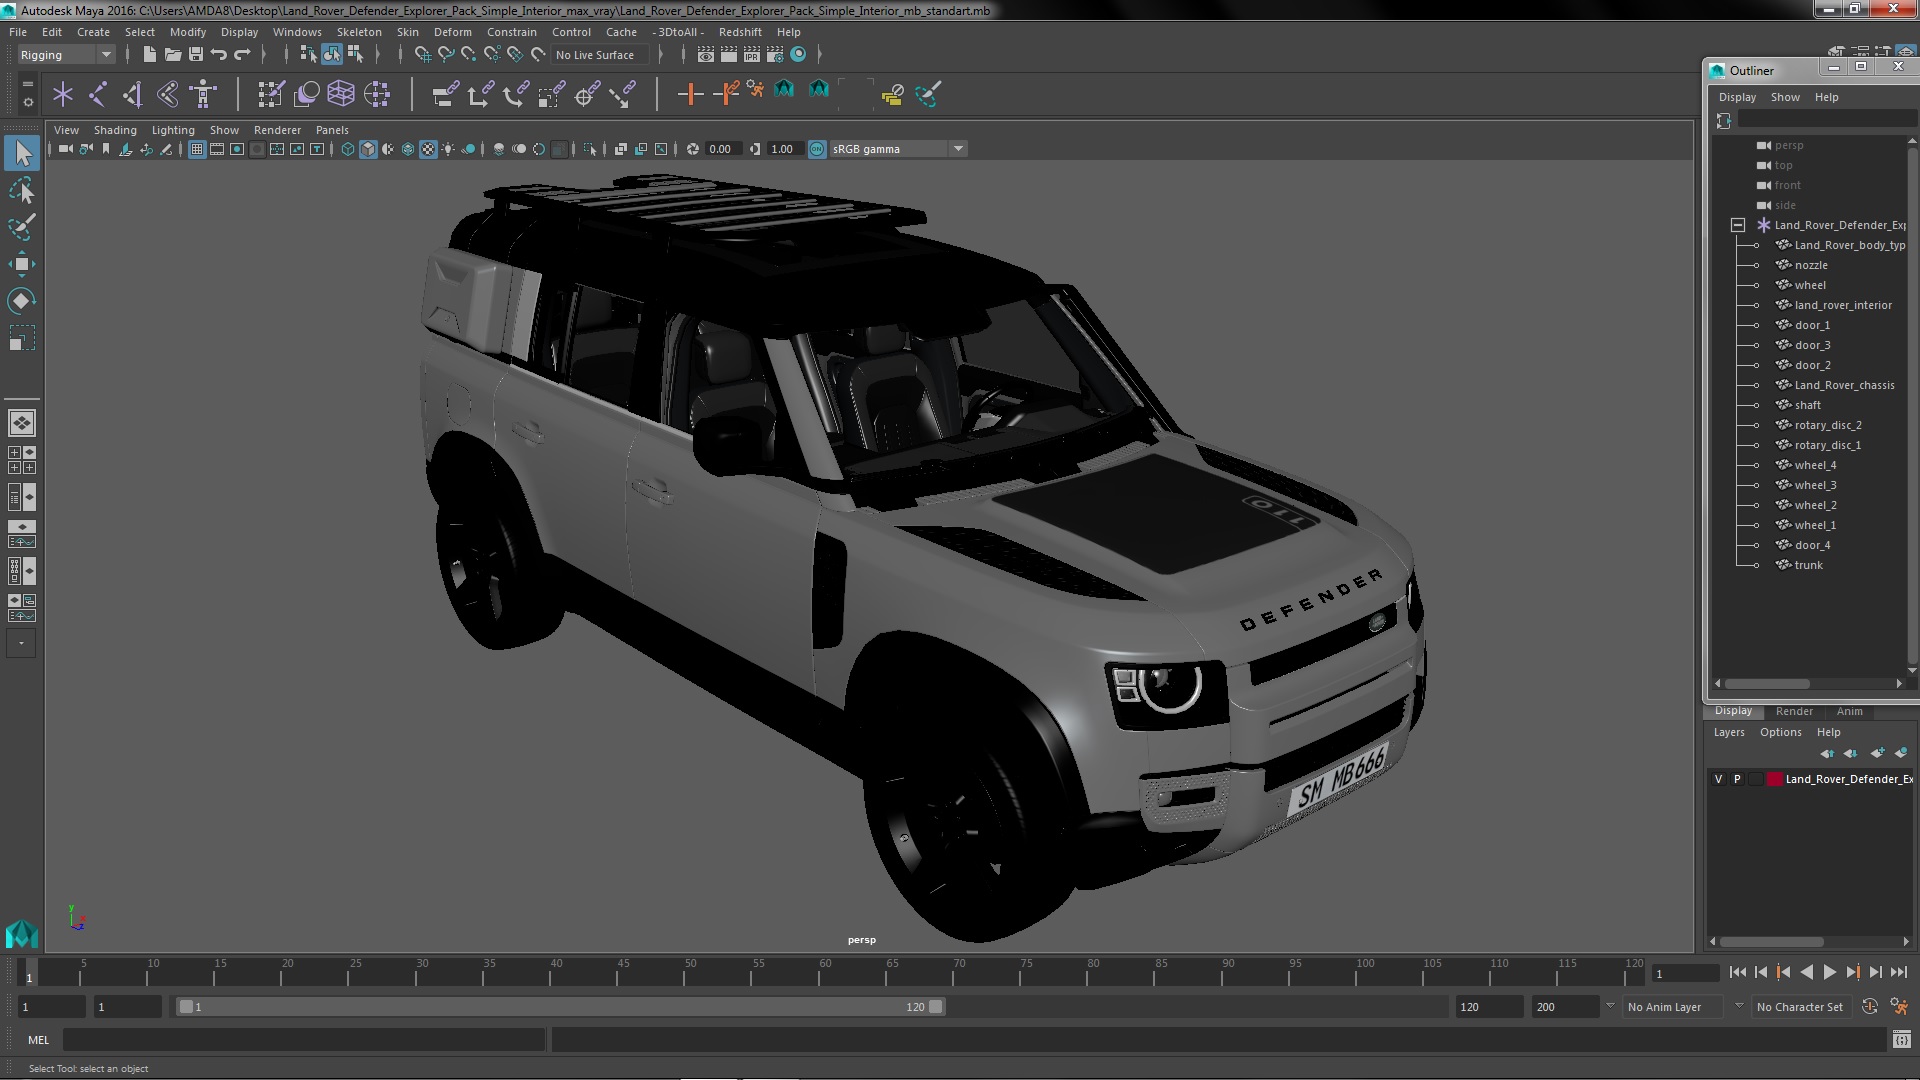The width and height of the screenshot is (1920, 1080).
Task: Select the Rotate tool
Action: 22,301
